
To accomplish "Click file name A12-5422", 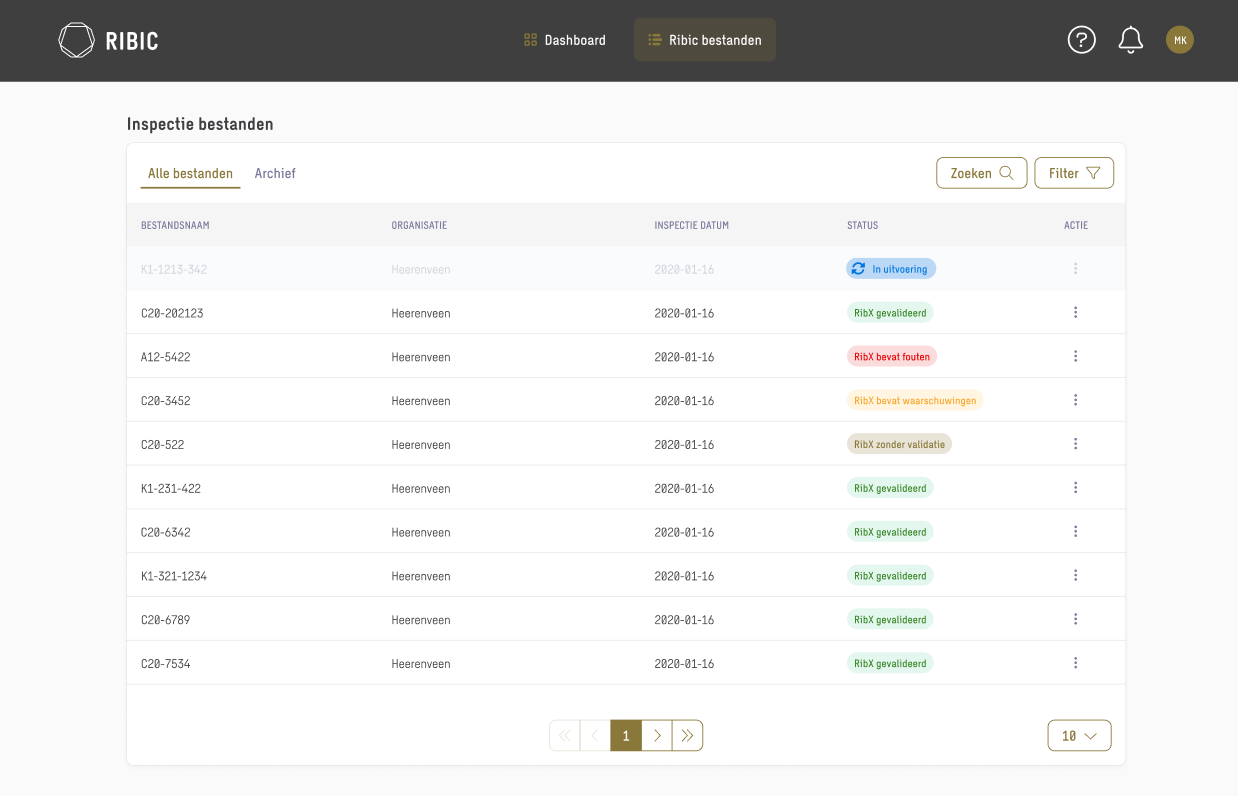I will click(x=165, y=357).
